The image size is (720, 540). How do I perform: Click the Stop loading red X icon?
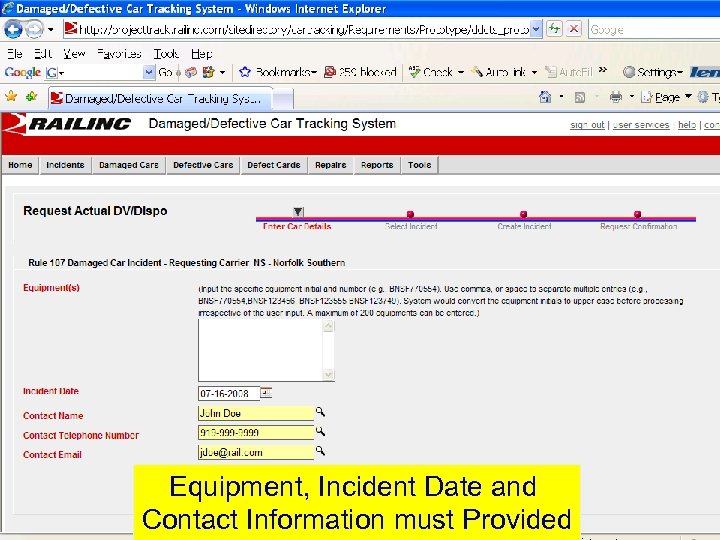pyautogui.click(x=574, y=29)
